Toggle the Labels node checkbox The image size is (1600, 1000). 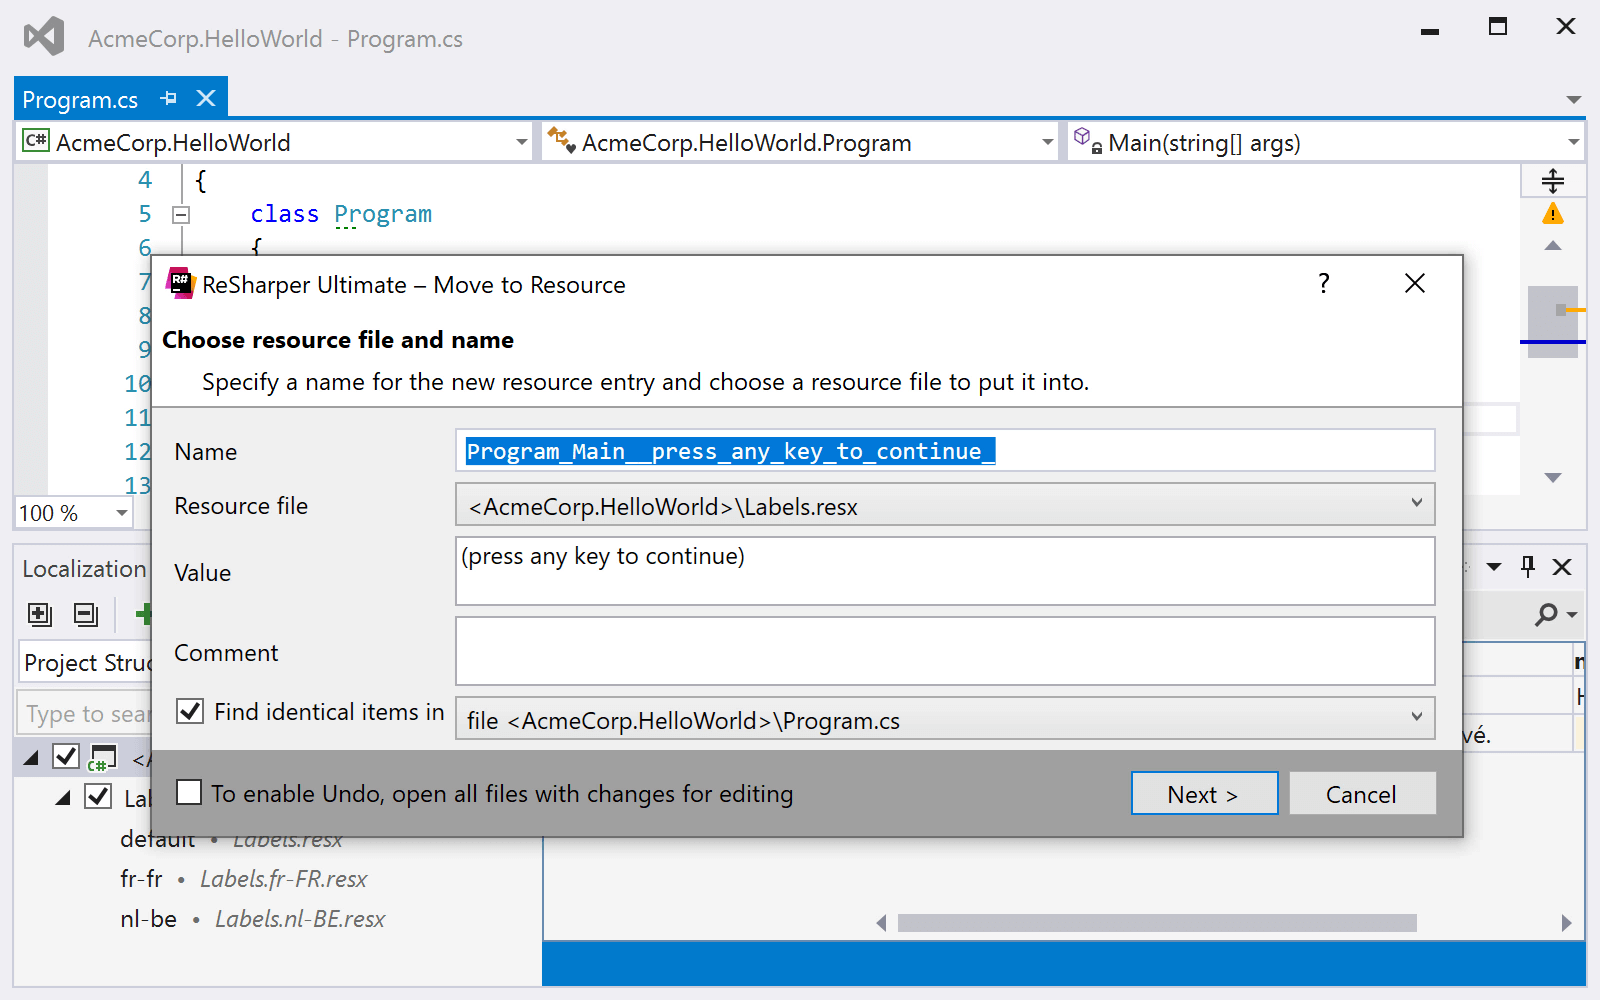[x=98, y=797]
